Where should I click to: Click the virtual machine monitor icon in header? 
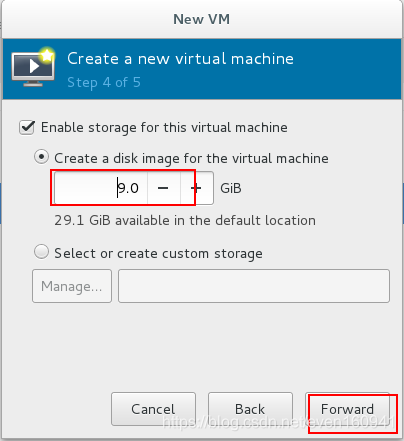coord(33,68)
